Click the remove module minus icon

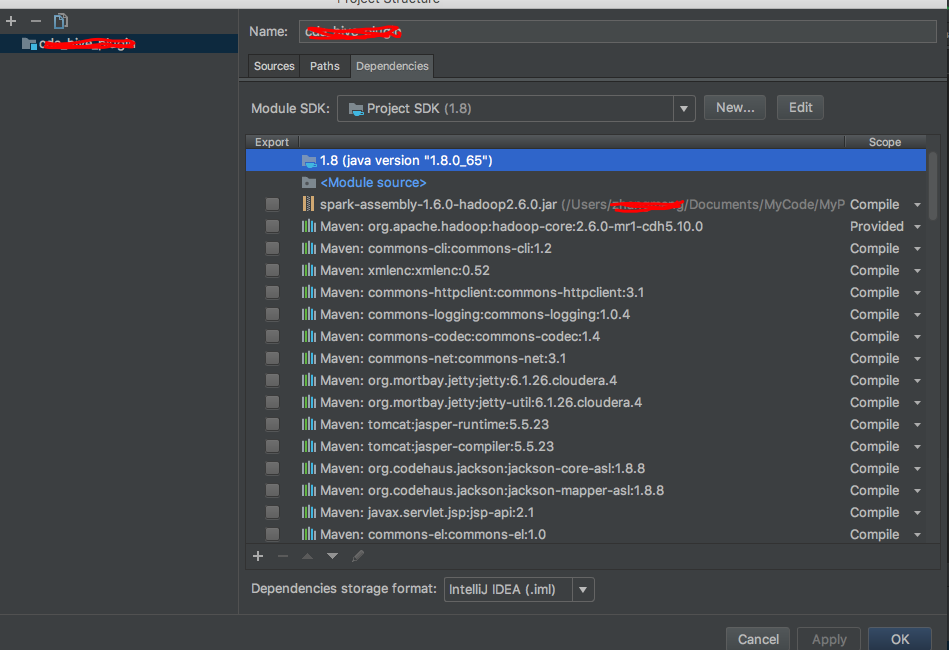coord(36,21)
